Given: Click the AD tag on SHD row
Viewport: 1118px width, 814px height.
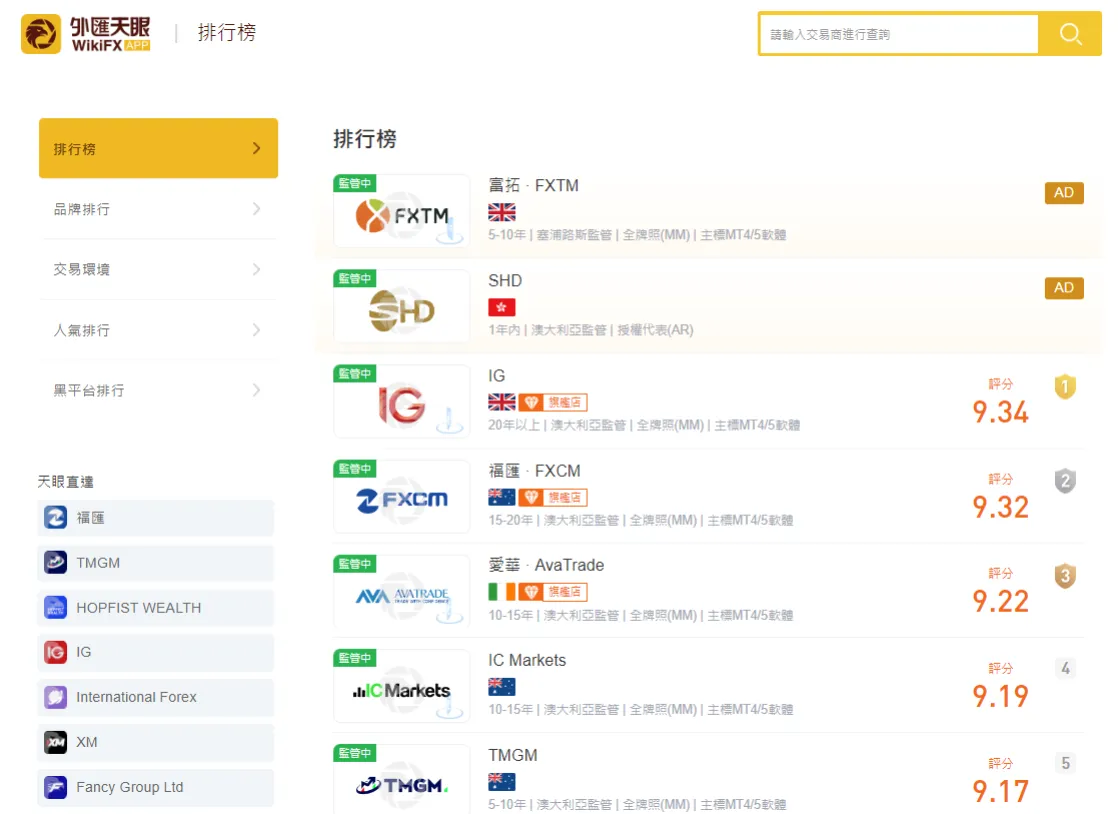Looking at the screenshot, I should 1064,287.
